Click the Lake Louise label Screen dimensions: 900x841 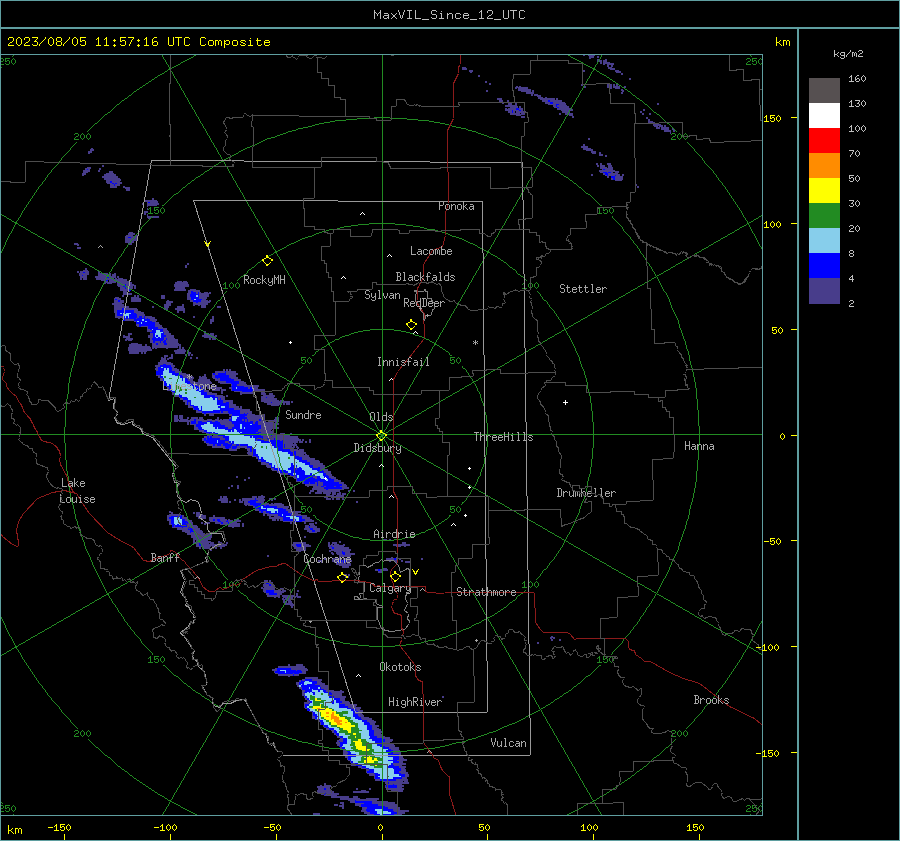[x=77, y=491]
